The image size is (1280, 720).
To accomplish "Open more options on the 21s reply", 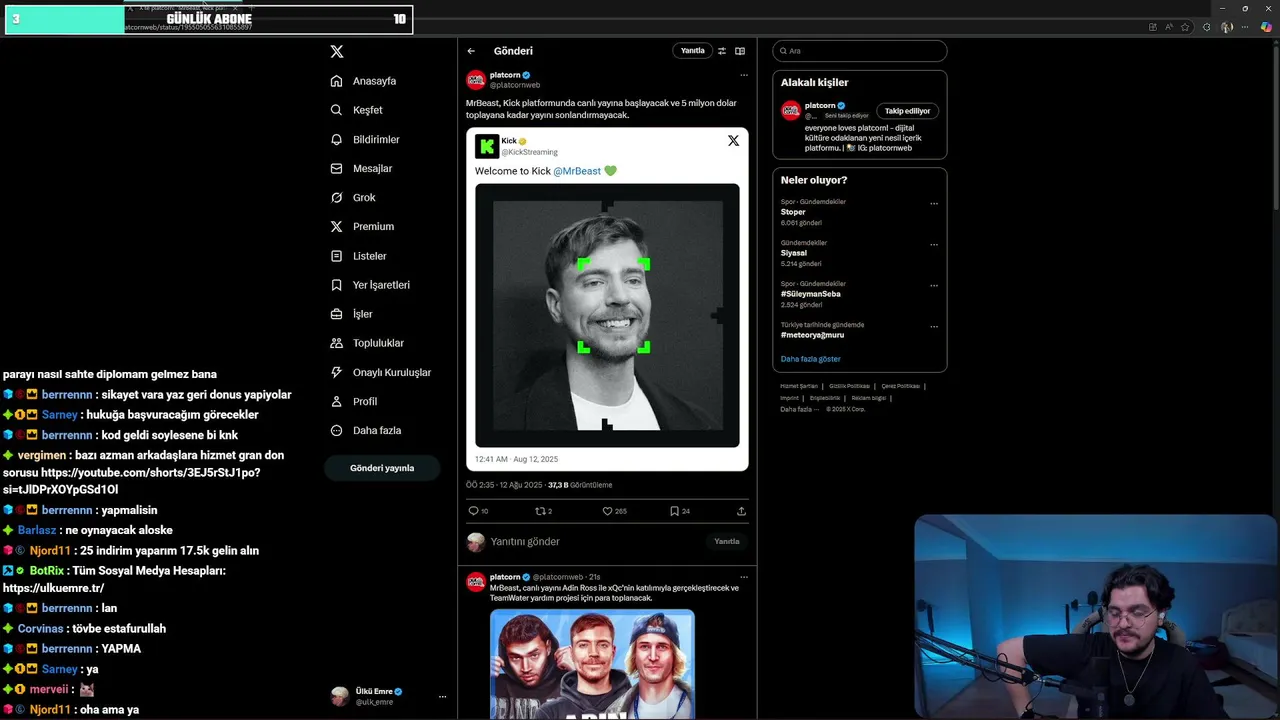I will 743,577.
